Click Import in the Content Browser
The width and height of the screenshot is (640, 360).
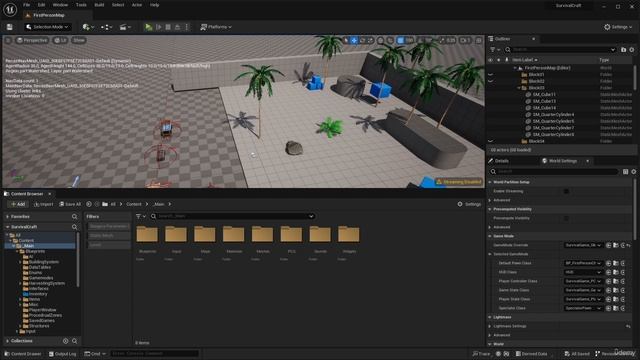(44, 204)
